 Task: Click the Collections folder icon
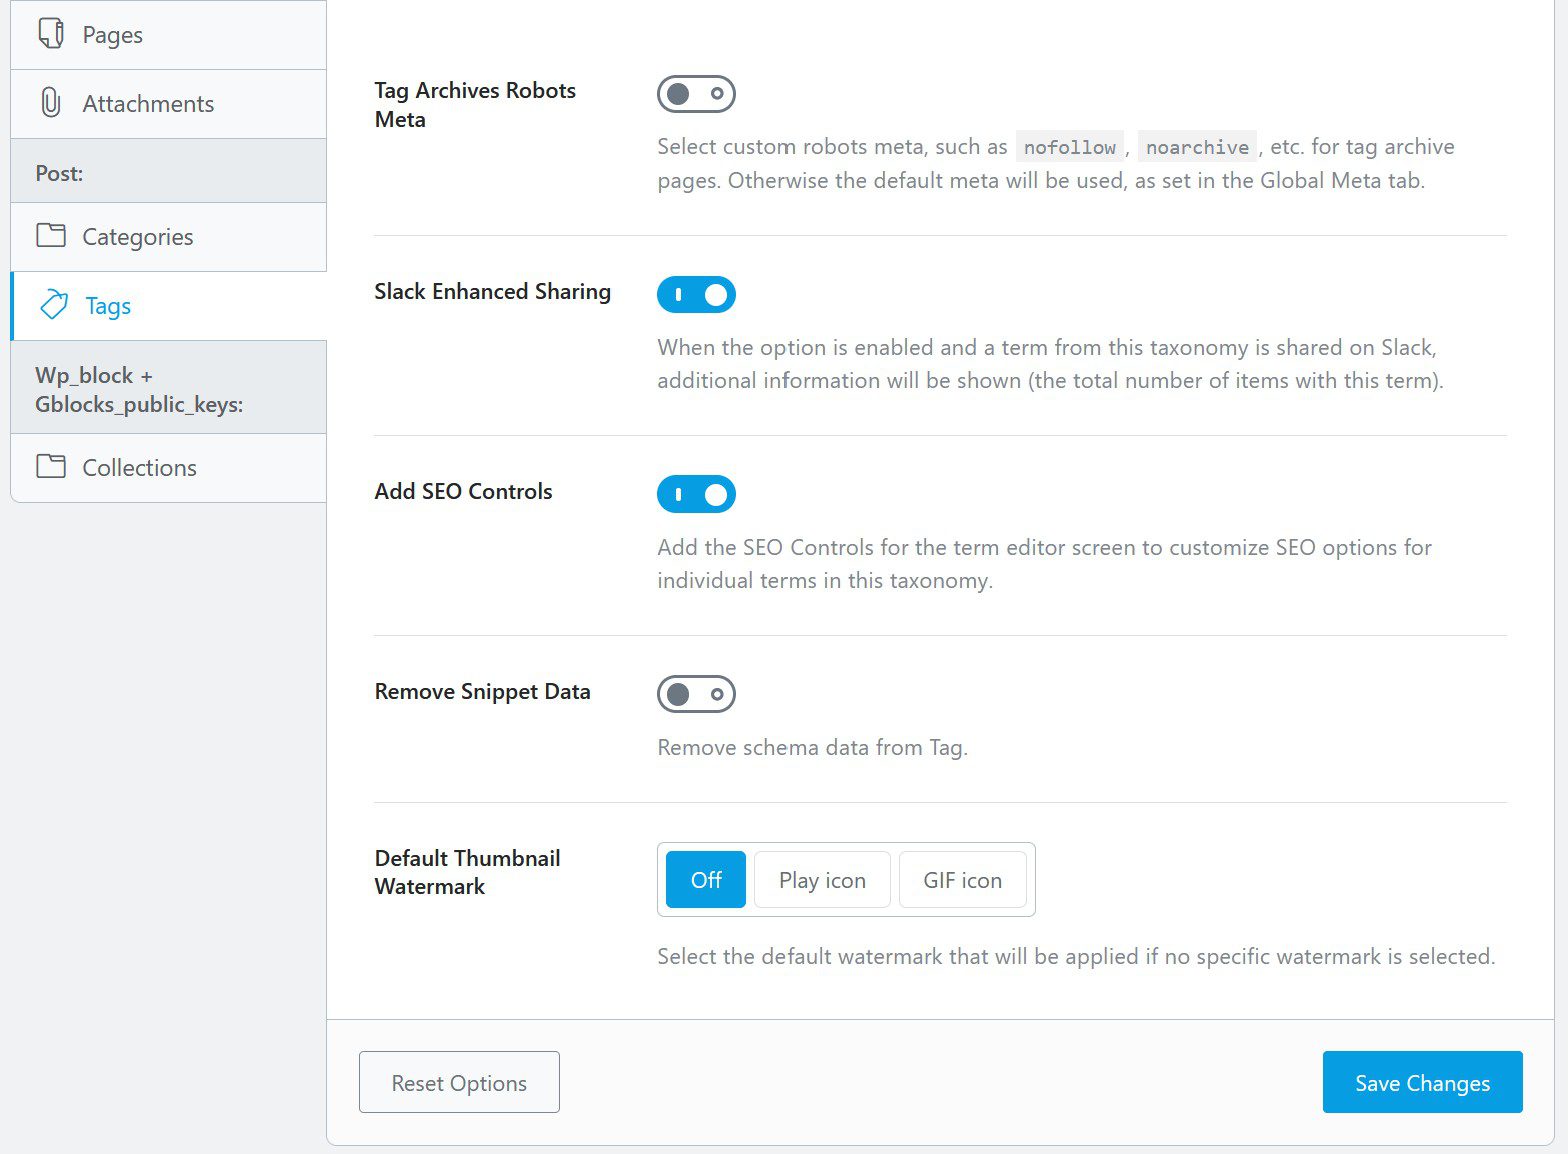(x=51, y=466)
